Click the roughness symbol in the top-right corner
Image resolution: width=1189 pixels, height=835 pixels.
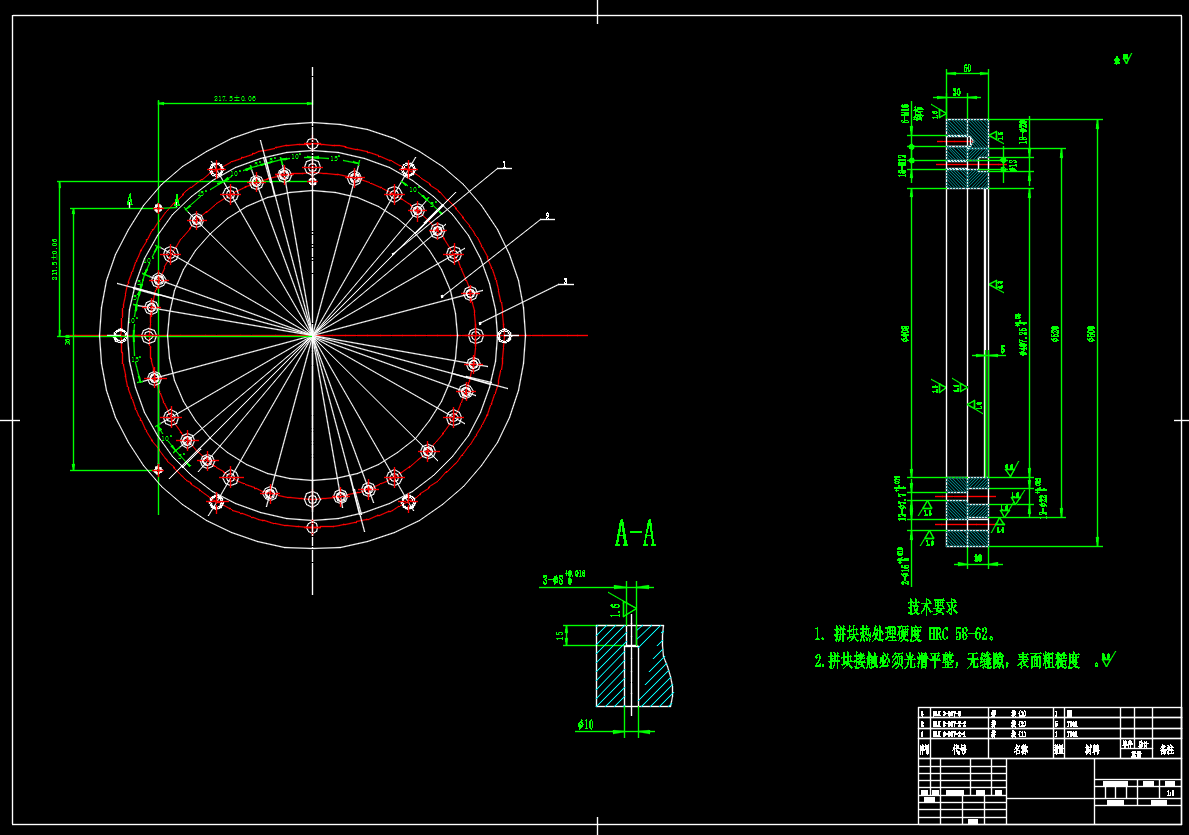pos(1123,59)
